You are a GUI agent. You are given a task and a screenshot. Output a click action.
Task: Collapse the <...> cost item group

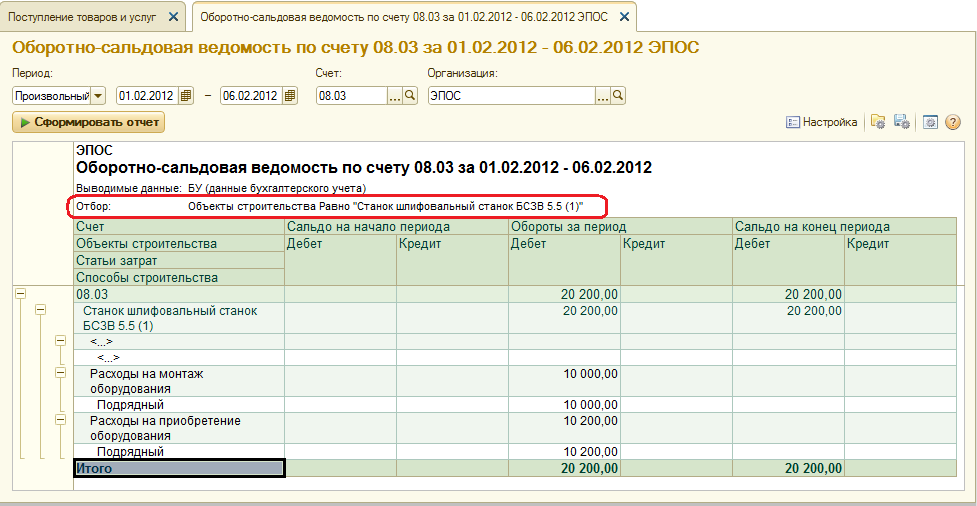coord(60,340)
